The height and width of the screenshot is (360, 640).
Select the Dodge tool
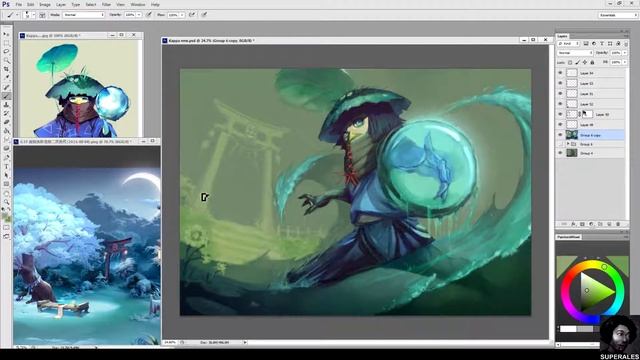tap(6, 149)
